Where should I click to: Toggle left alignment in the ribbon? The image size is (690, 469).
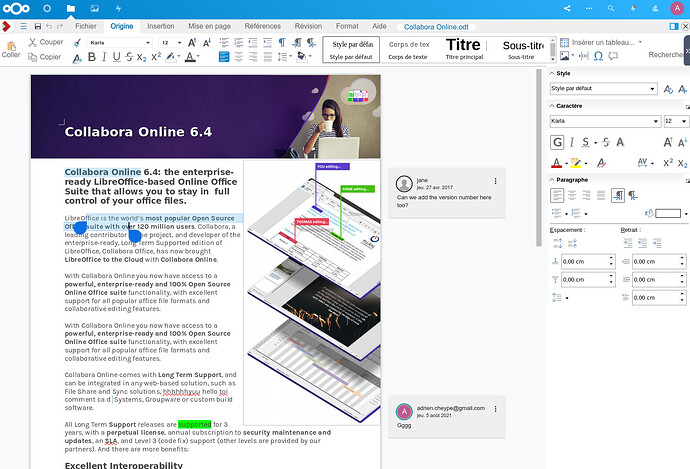point(224,57)
